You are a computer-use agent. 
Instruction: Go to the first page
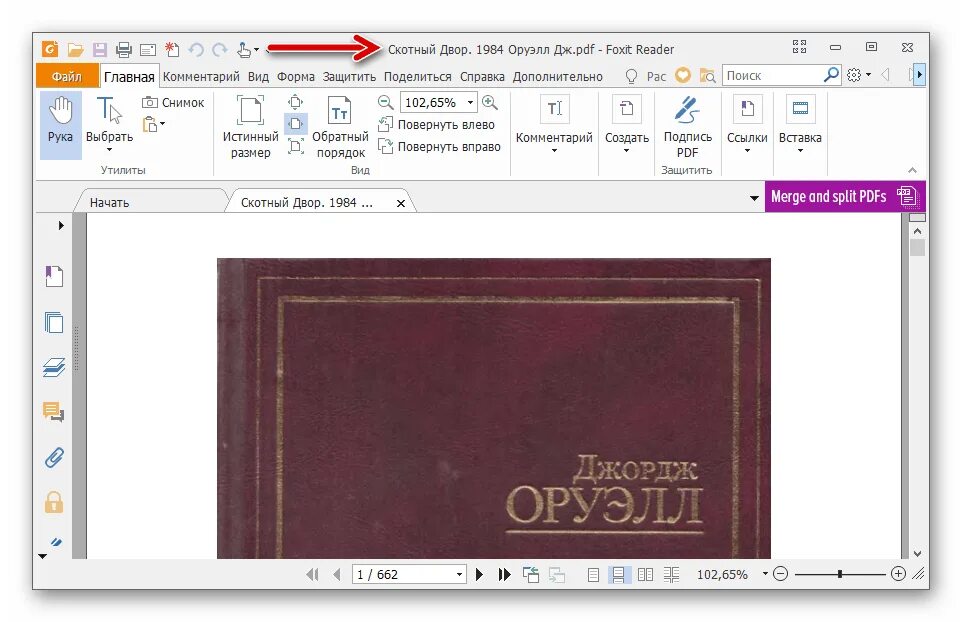tap(312, 574)
